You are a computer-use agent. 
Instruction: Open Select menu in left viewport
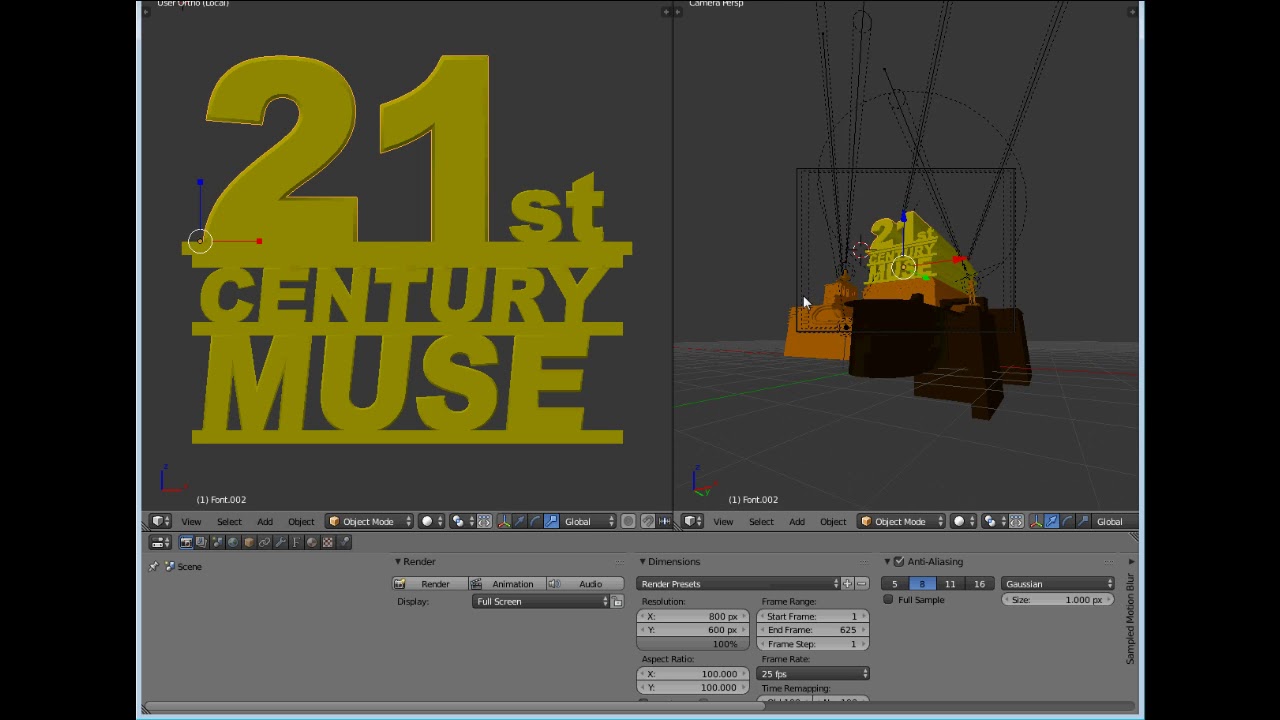(229, 521)
